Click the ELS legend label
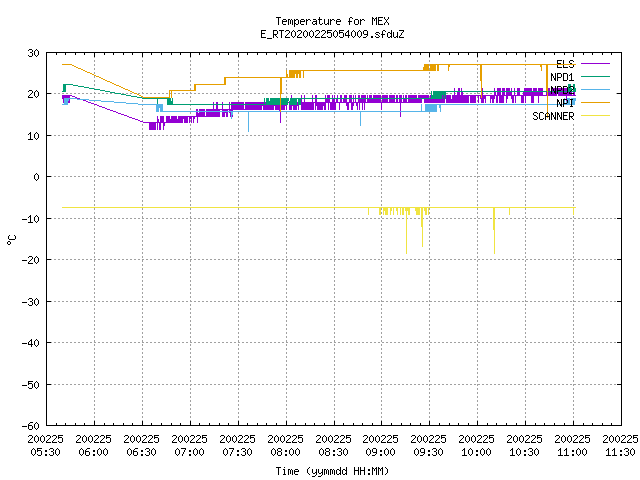This screenshot has height=480, width=640. [x=565, y=64]
